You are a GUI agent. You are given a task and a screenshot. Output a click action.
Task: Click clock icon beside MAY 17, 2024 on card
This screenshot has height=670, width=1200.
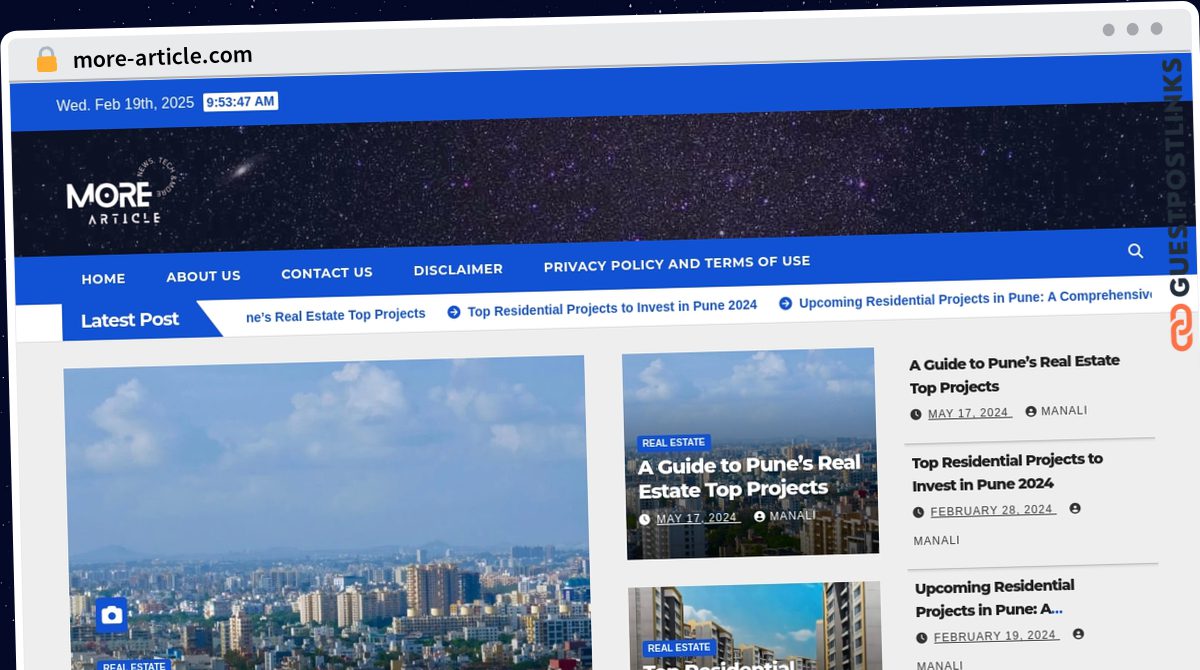click(645, 519)
